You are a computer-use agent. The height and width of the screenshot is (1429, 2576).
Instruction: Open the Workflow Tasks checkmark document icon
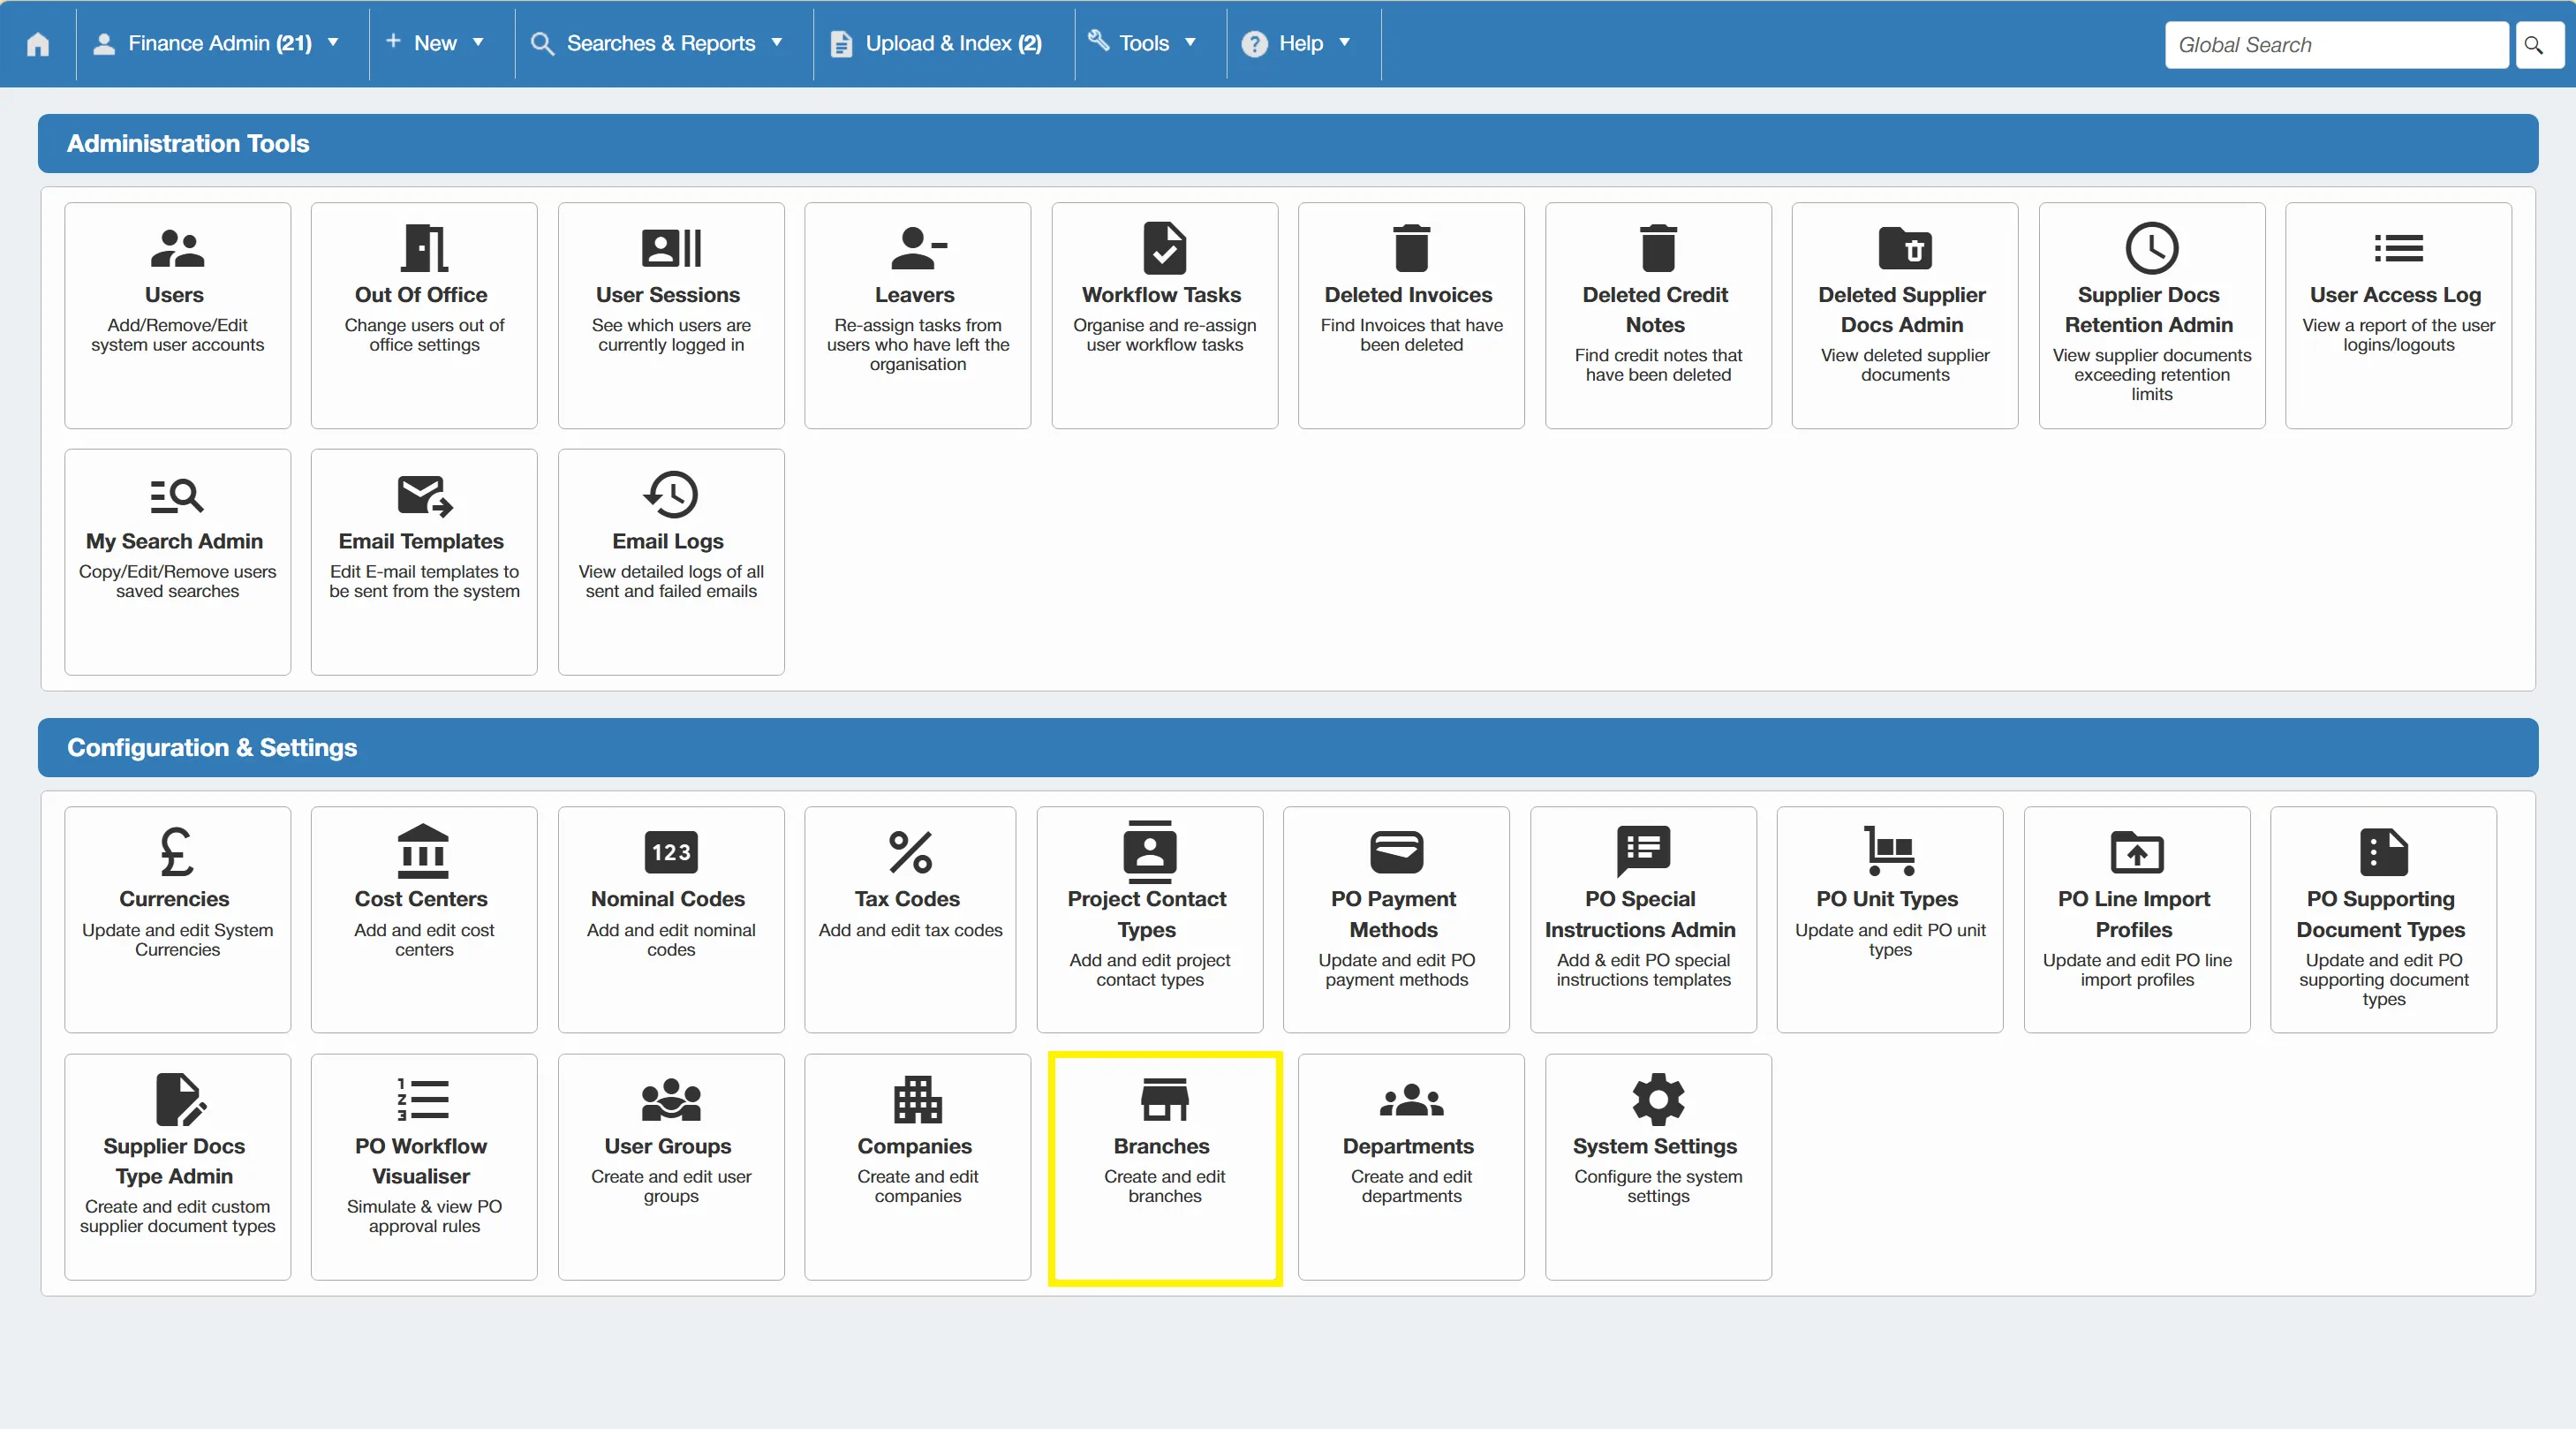click(x=1164, y=248)
